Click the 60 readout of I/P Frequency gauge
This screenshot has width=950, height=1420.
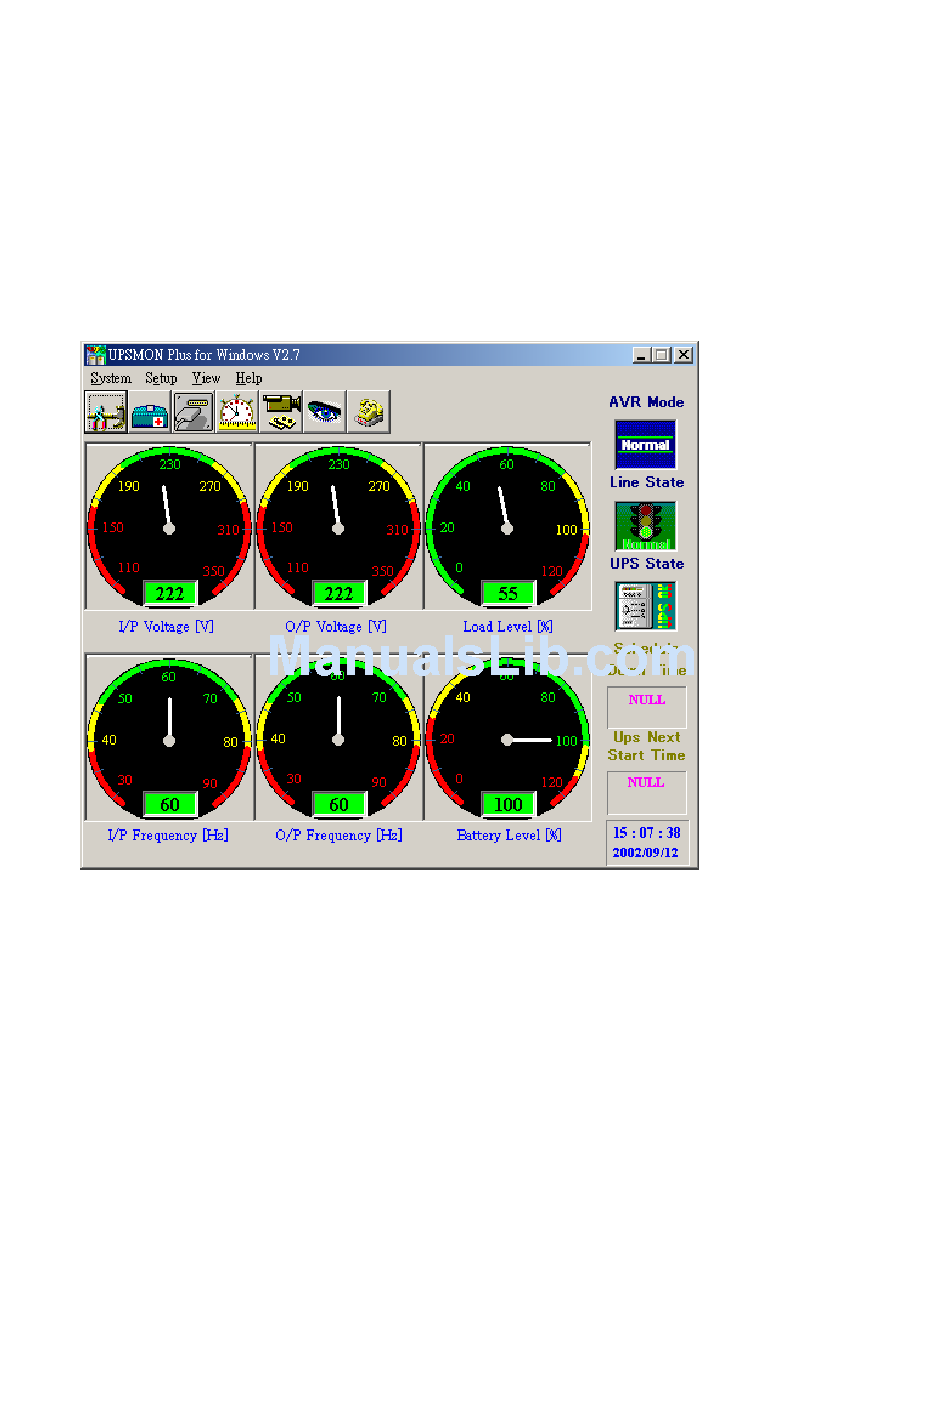tap(170, 804)
